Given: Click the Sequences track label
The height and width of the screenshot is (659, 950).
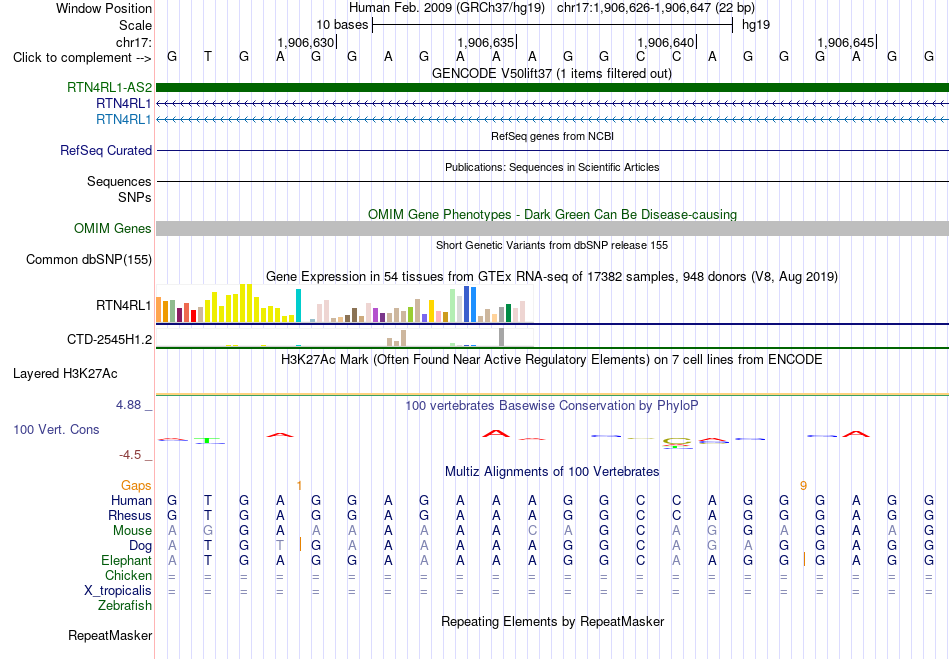Looking at the screenshot, I should point(119,181).
